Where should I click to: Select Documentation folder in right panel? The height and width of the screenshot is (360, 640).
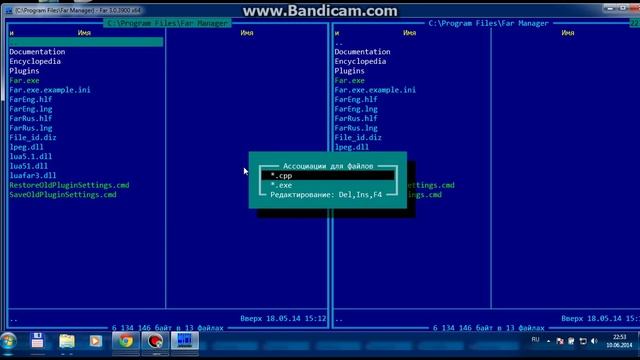coord(362,52)
